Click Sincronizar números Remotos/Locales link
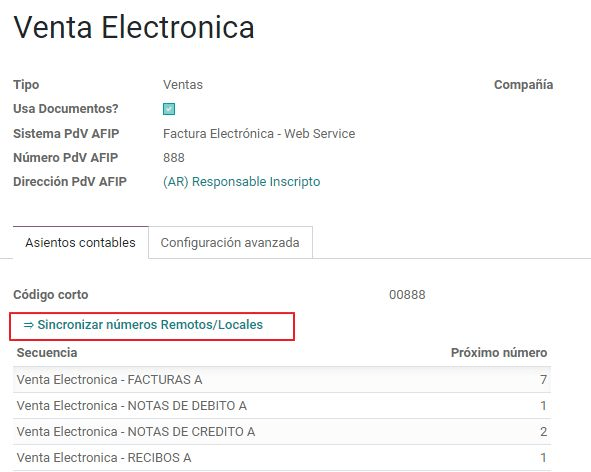 (x=143, y=325)
